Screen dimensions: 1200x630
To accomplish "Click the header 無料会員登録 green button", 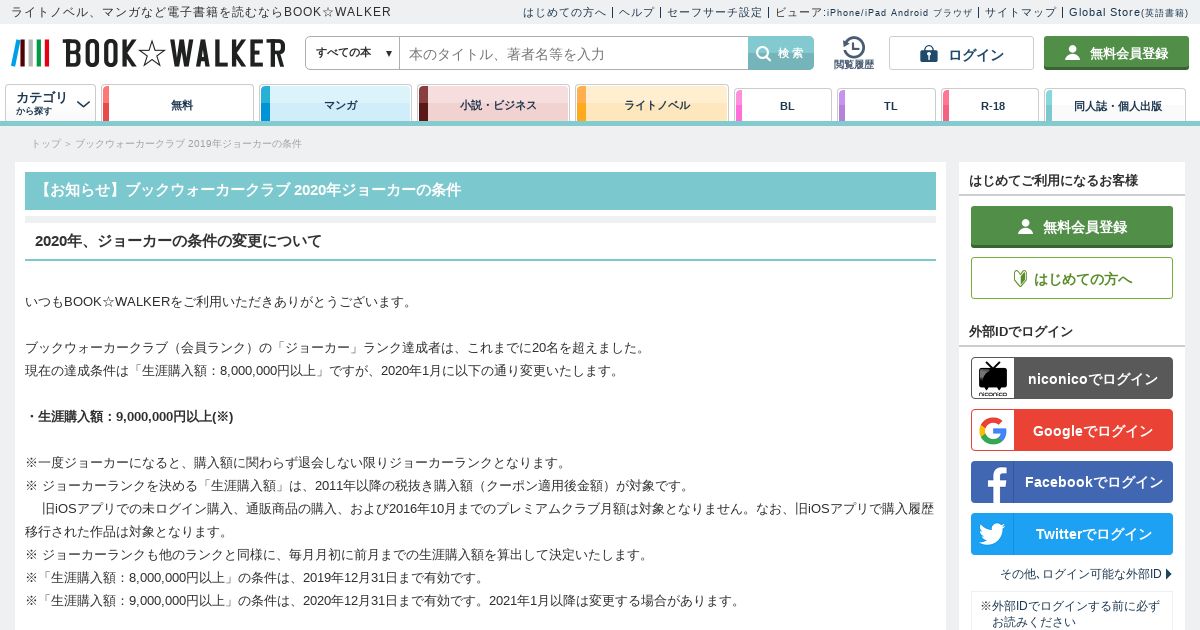I will tap(1116, 53).
